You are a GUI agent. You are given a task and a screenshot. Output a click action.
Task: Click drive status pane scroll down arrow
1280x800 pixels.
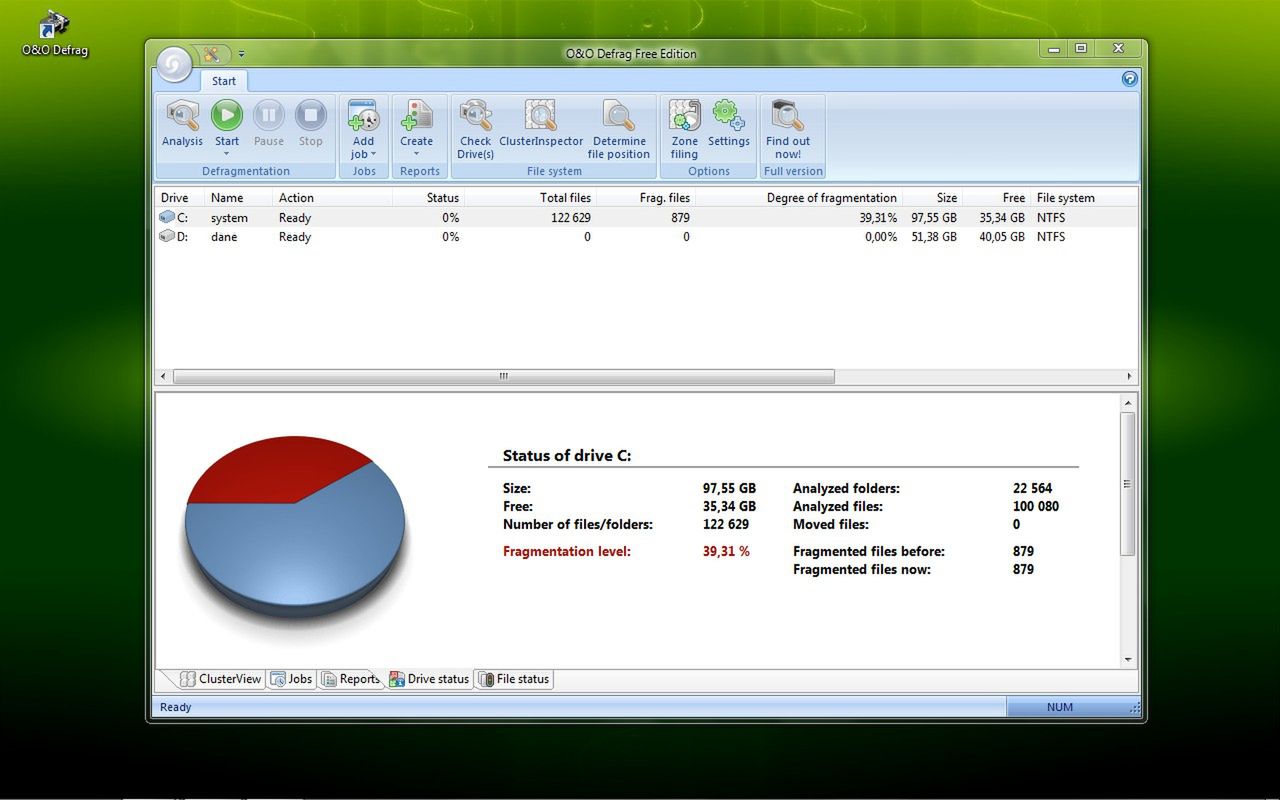(x=1128, y=659)
